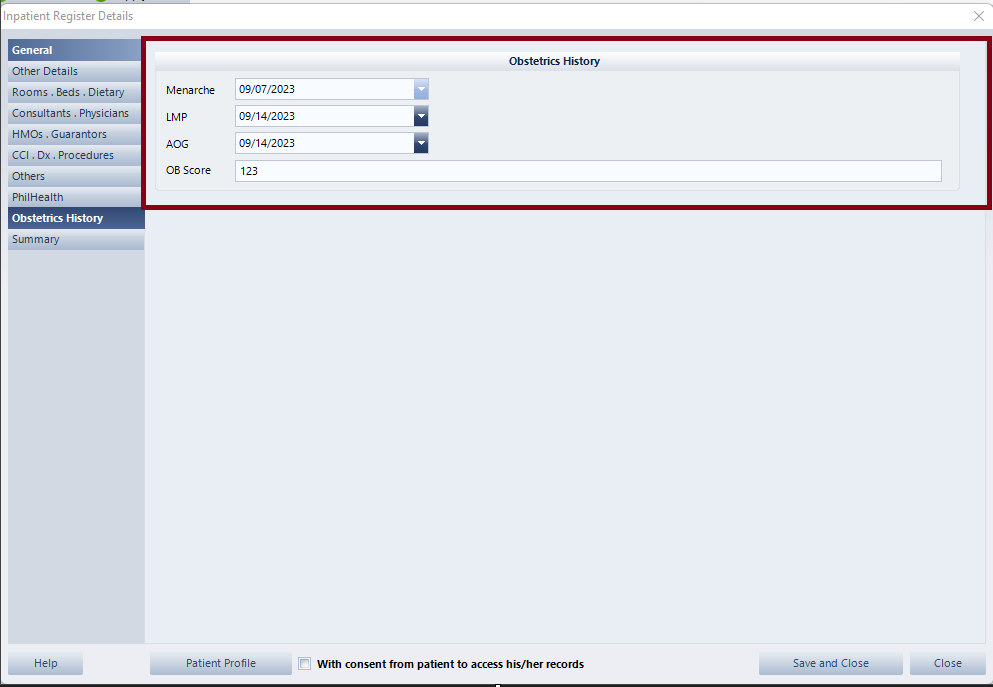View the Summary section
The width and height of the screenshot is (993, 687).
(75, 239)
